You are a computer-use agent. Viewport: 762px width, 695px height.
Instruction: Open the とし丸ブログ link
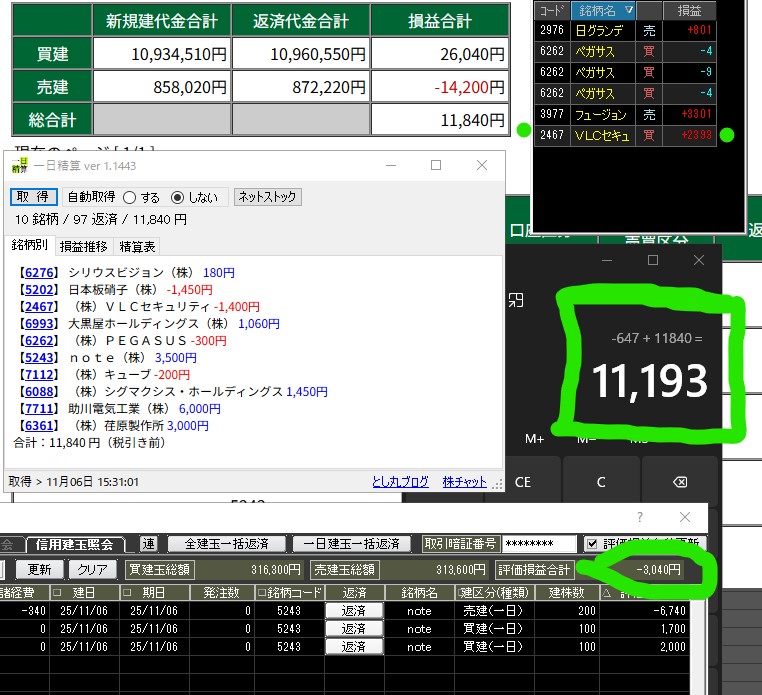400,481
